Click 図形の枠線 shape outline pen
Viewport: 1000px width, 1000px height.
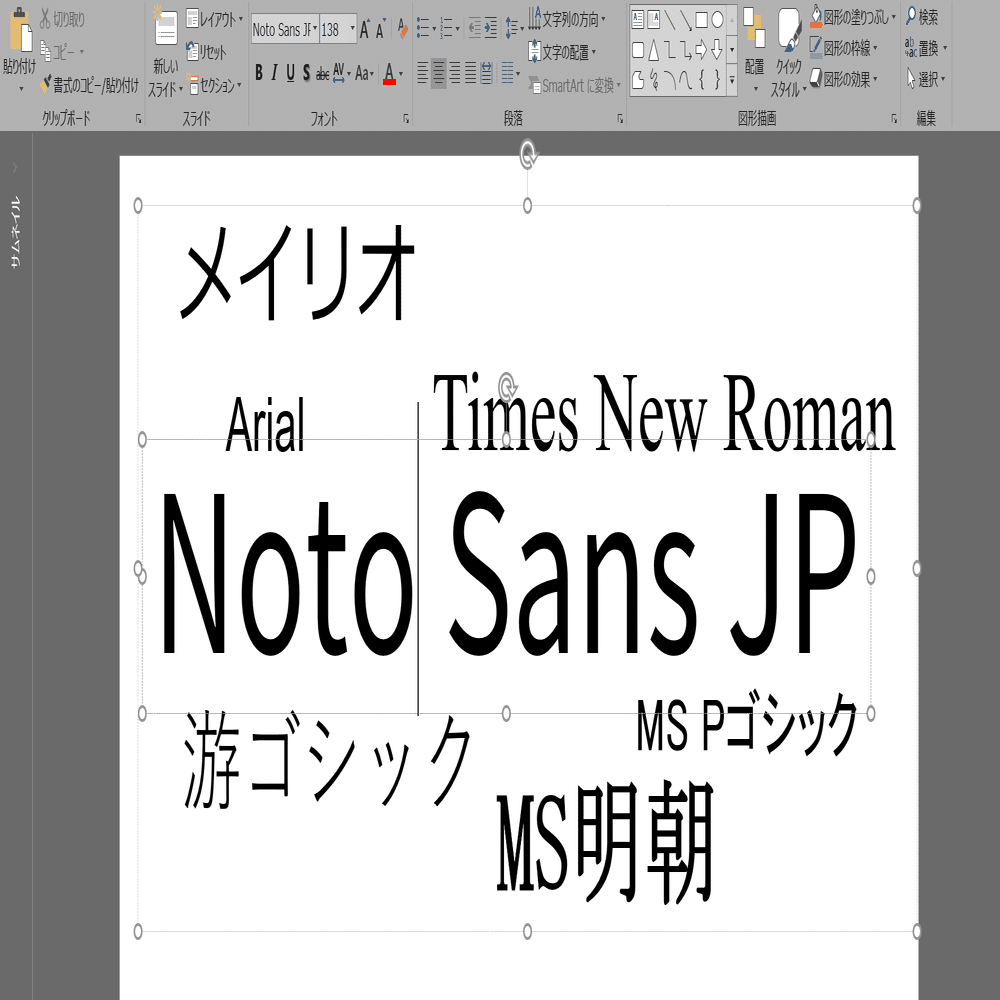click(816, 47)
